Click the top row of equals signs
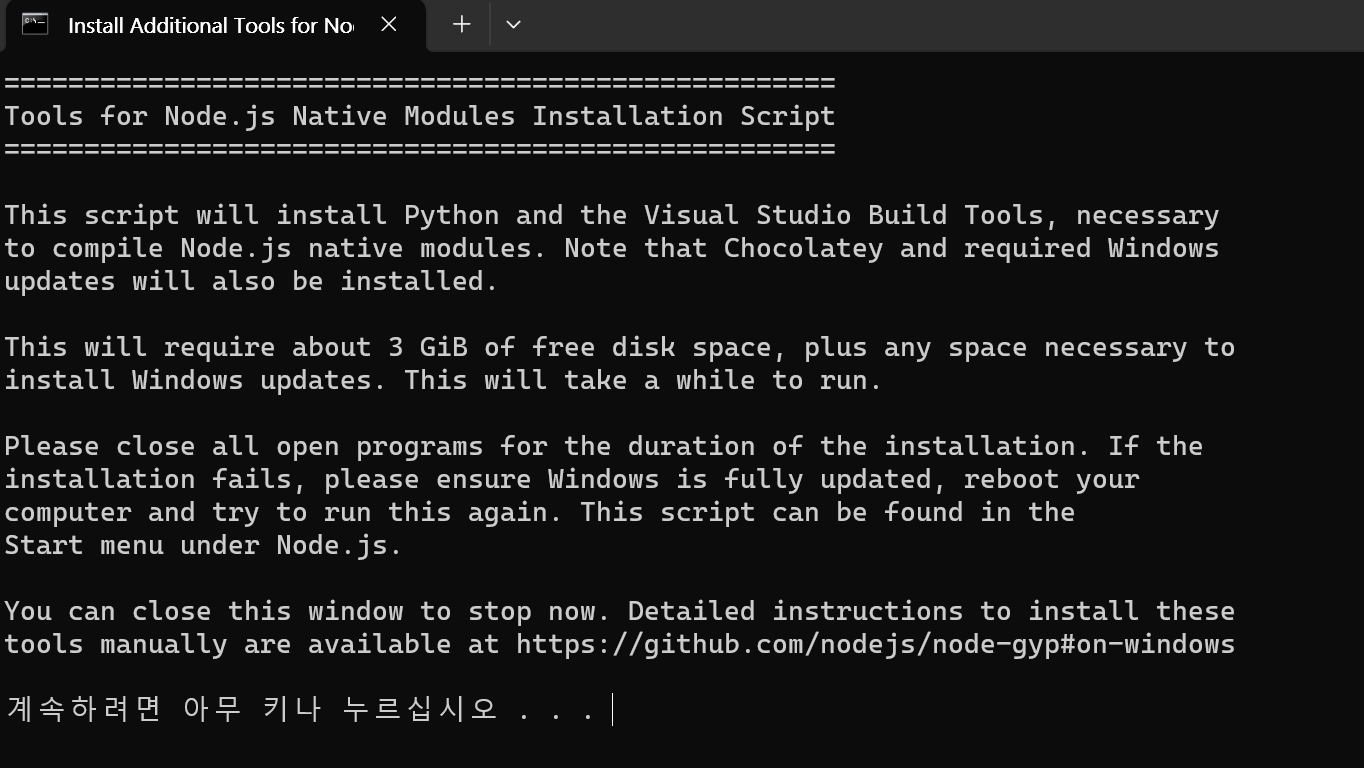1364x768 pixels. [420, 83]
